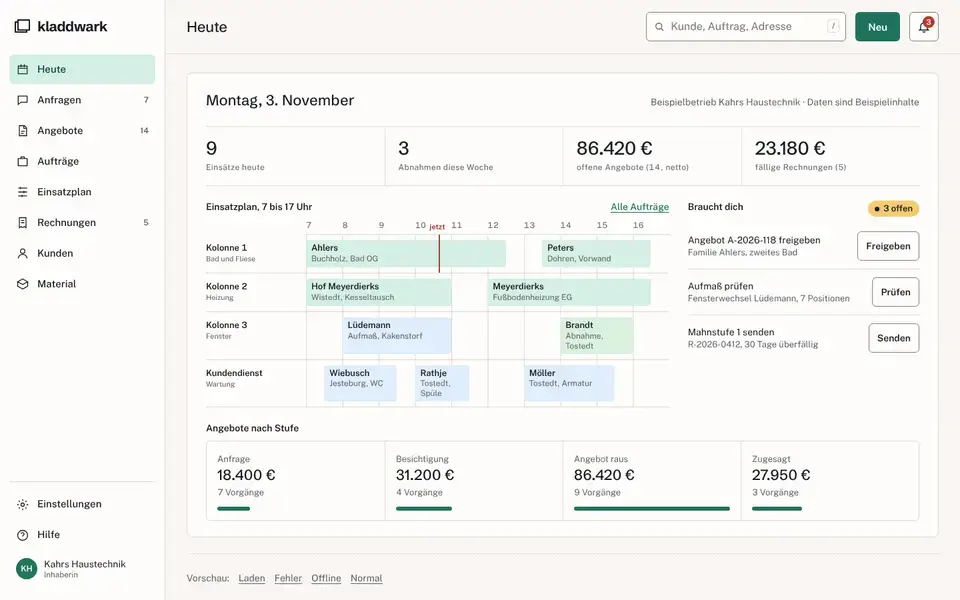Select the Brandt Abnahme appointment block
Viewport: 960px width, 600px height.
click(x=597, y=336)
